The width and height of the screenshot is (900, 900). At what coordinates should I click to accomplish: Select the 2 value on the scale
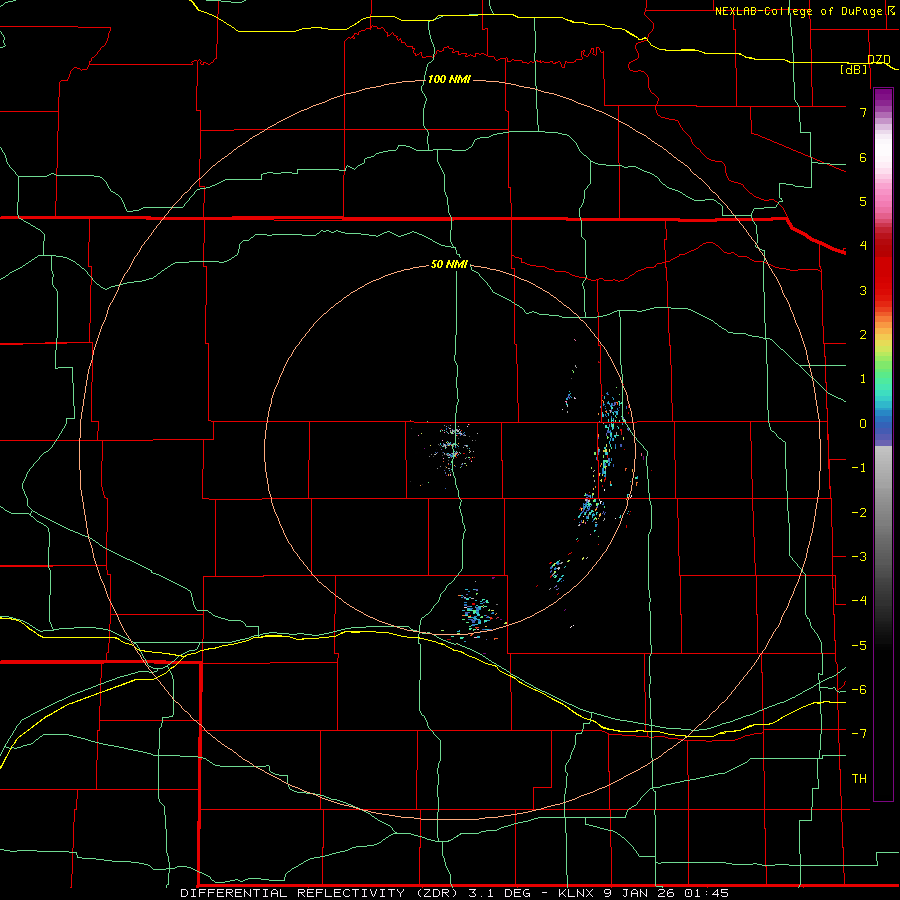tap(863, 335)
